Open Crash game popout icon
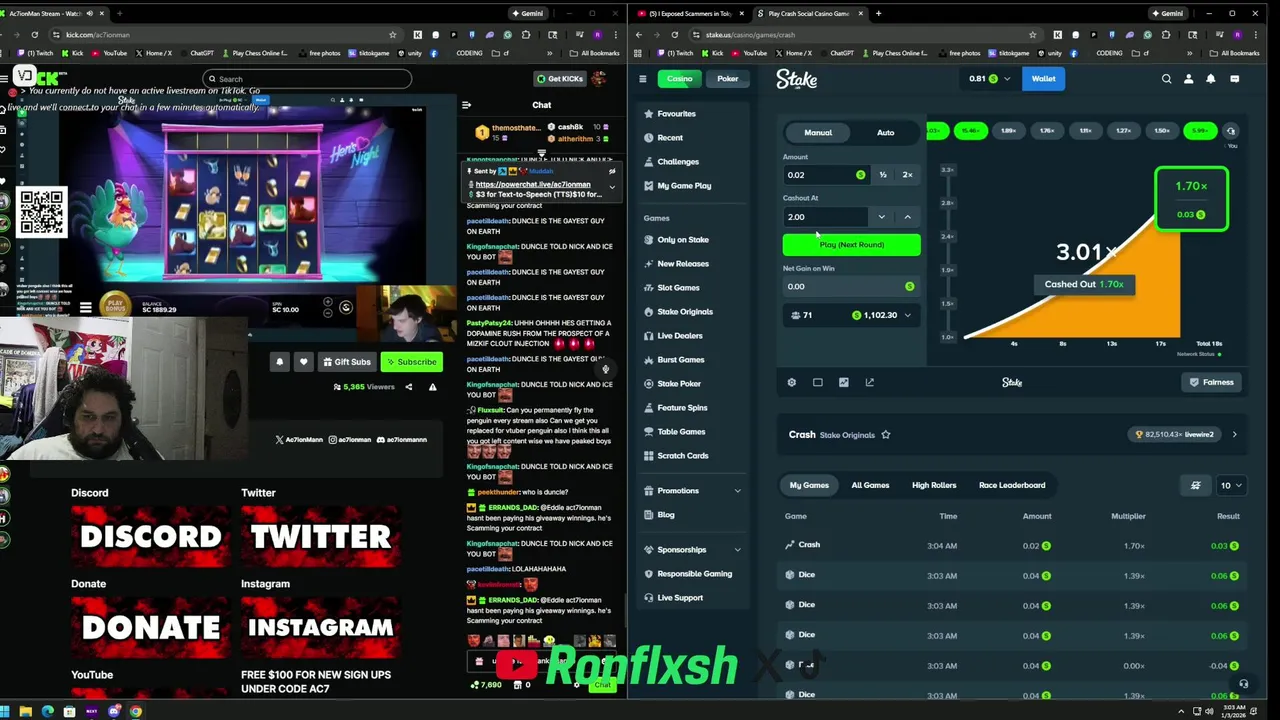 coord(870,382)
